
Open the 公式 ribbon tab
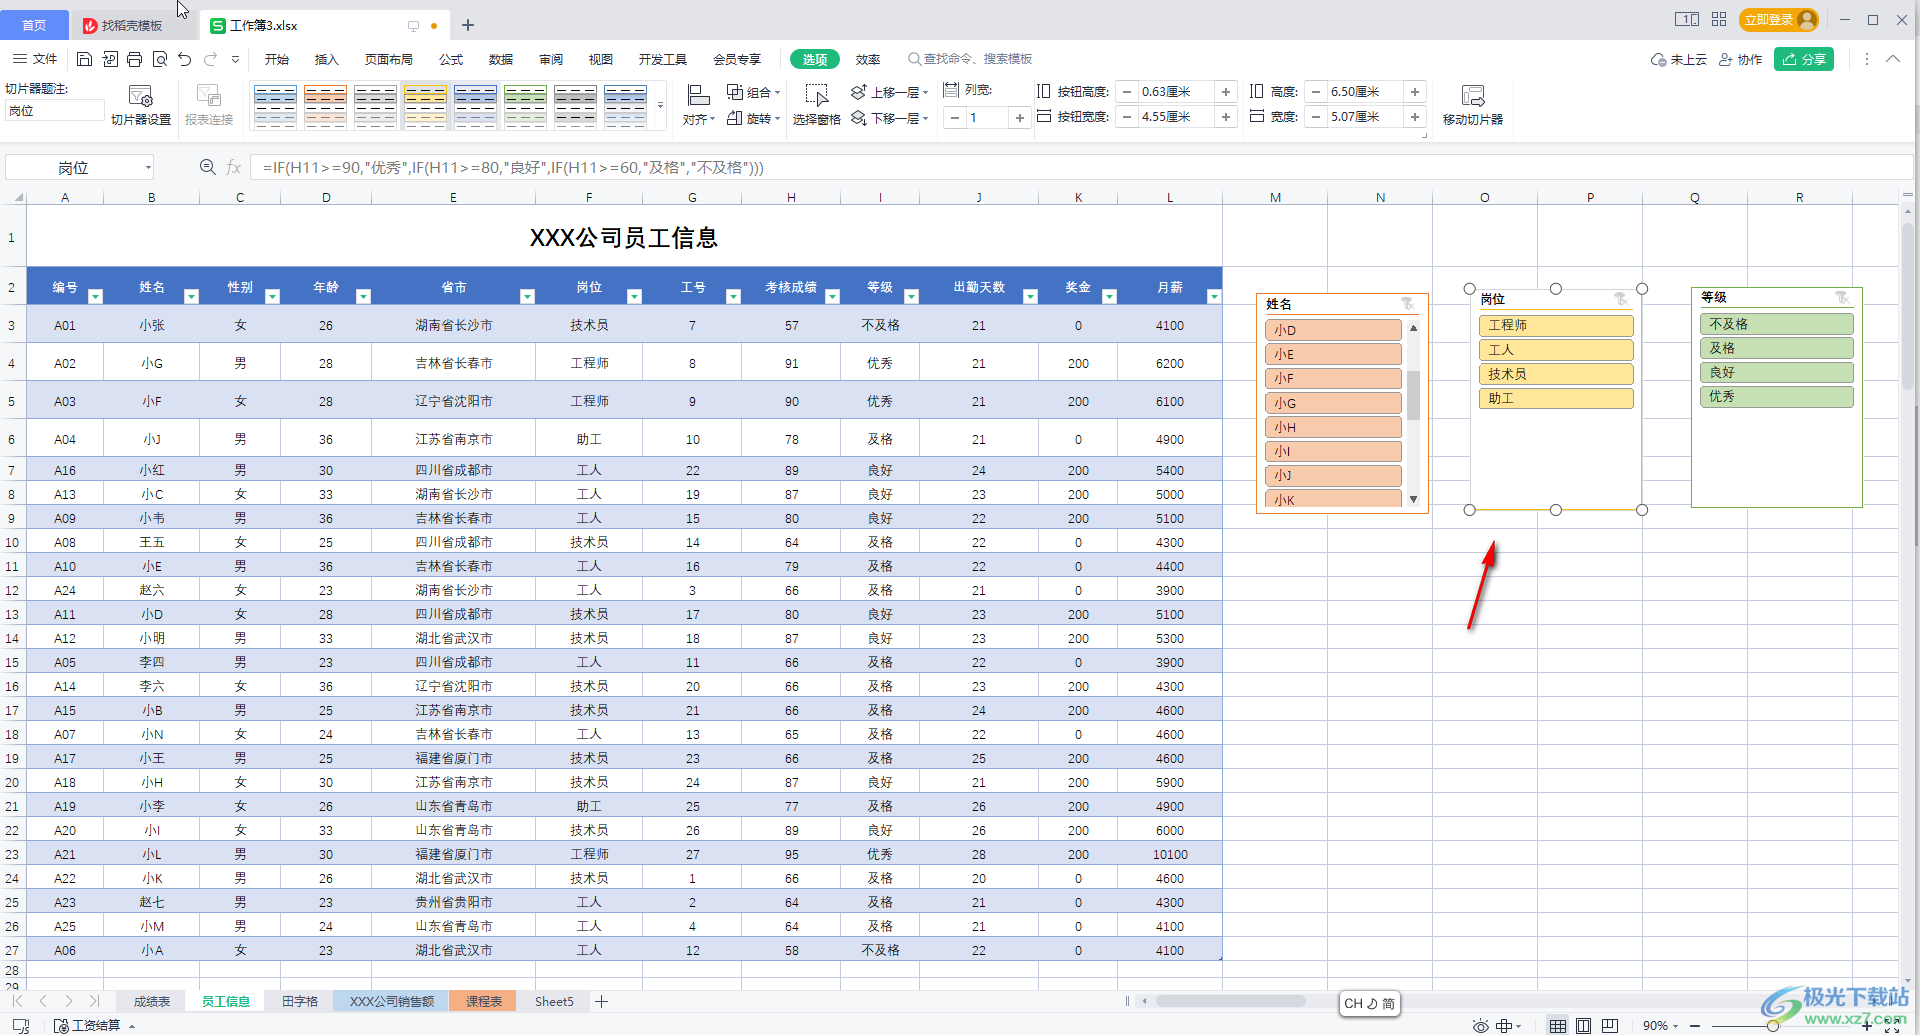click(x=451, y=59)
